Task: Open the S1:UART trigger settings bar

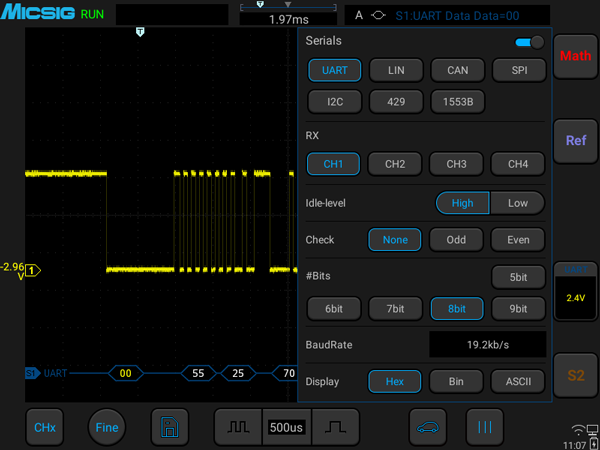Action: 447,16
